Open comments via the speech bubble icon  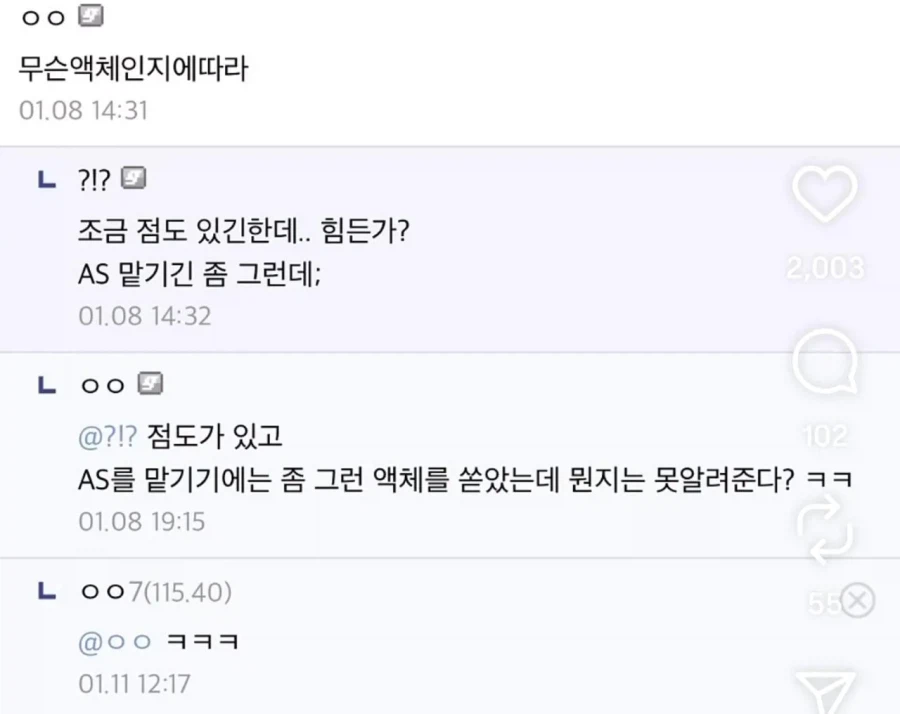tap(823, 363)
